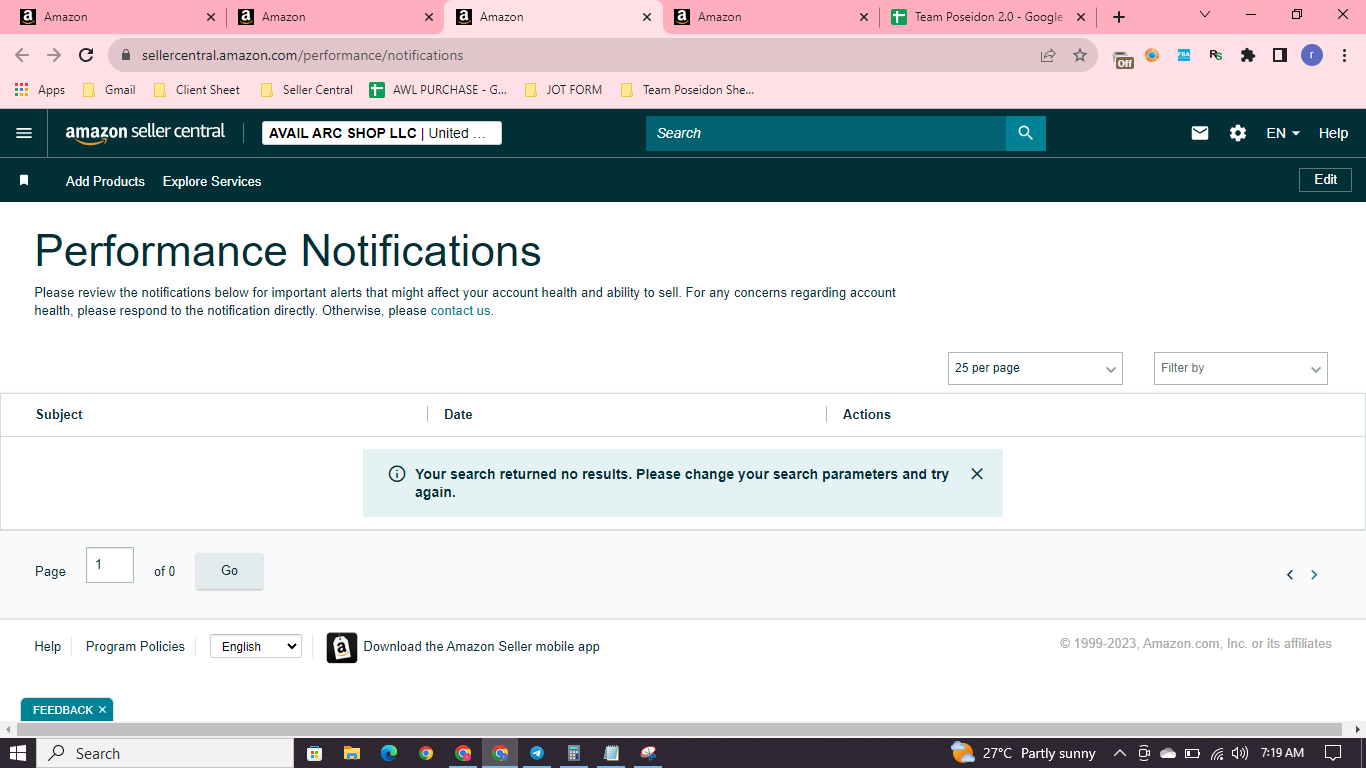Bookmark this page with star icon
Screen dimensions: 1366x768
pyautogui.click(x=1080, y=55)
